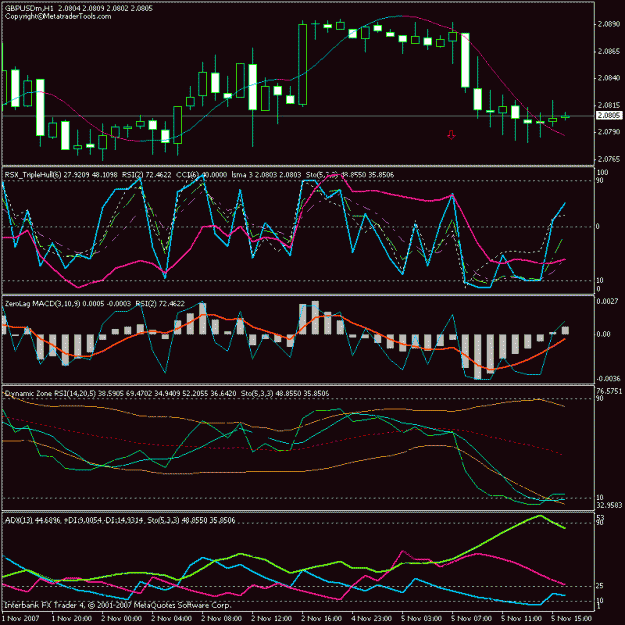Image resolution: width=625 pixels, height=625 pixels.
Task: Click the 2.0815 price axis label
Action: [609, 105]
